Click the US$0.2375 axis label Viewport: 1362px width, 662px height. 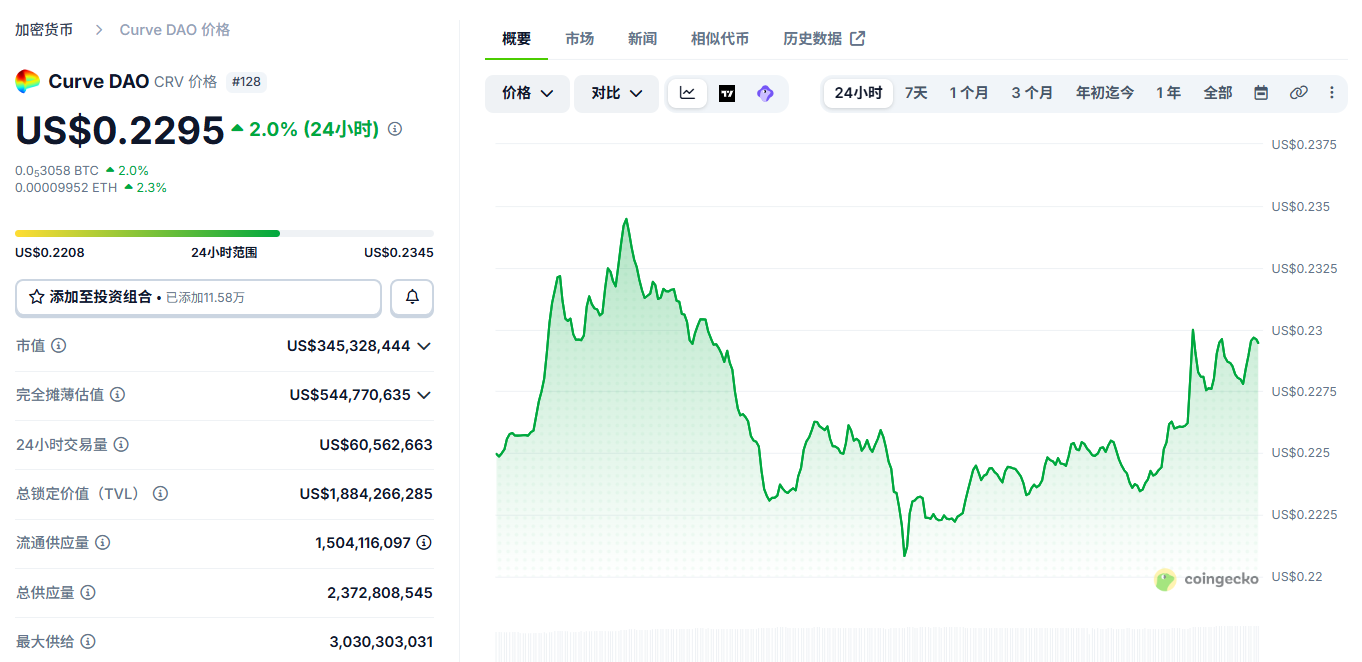tap(1304, 144)
